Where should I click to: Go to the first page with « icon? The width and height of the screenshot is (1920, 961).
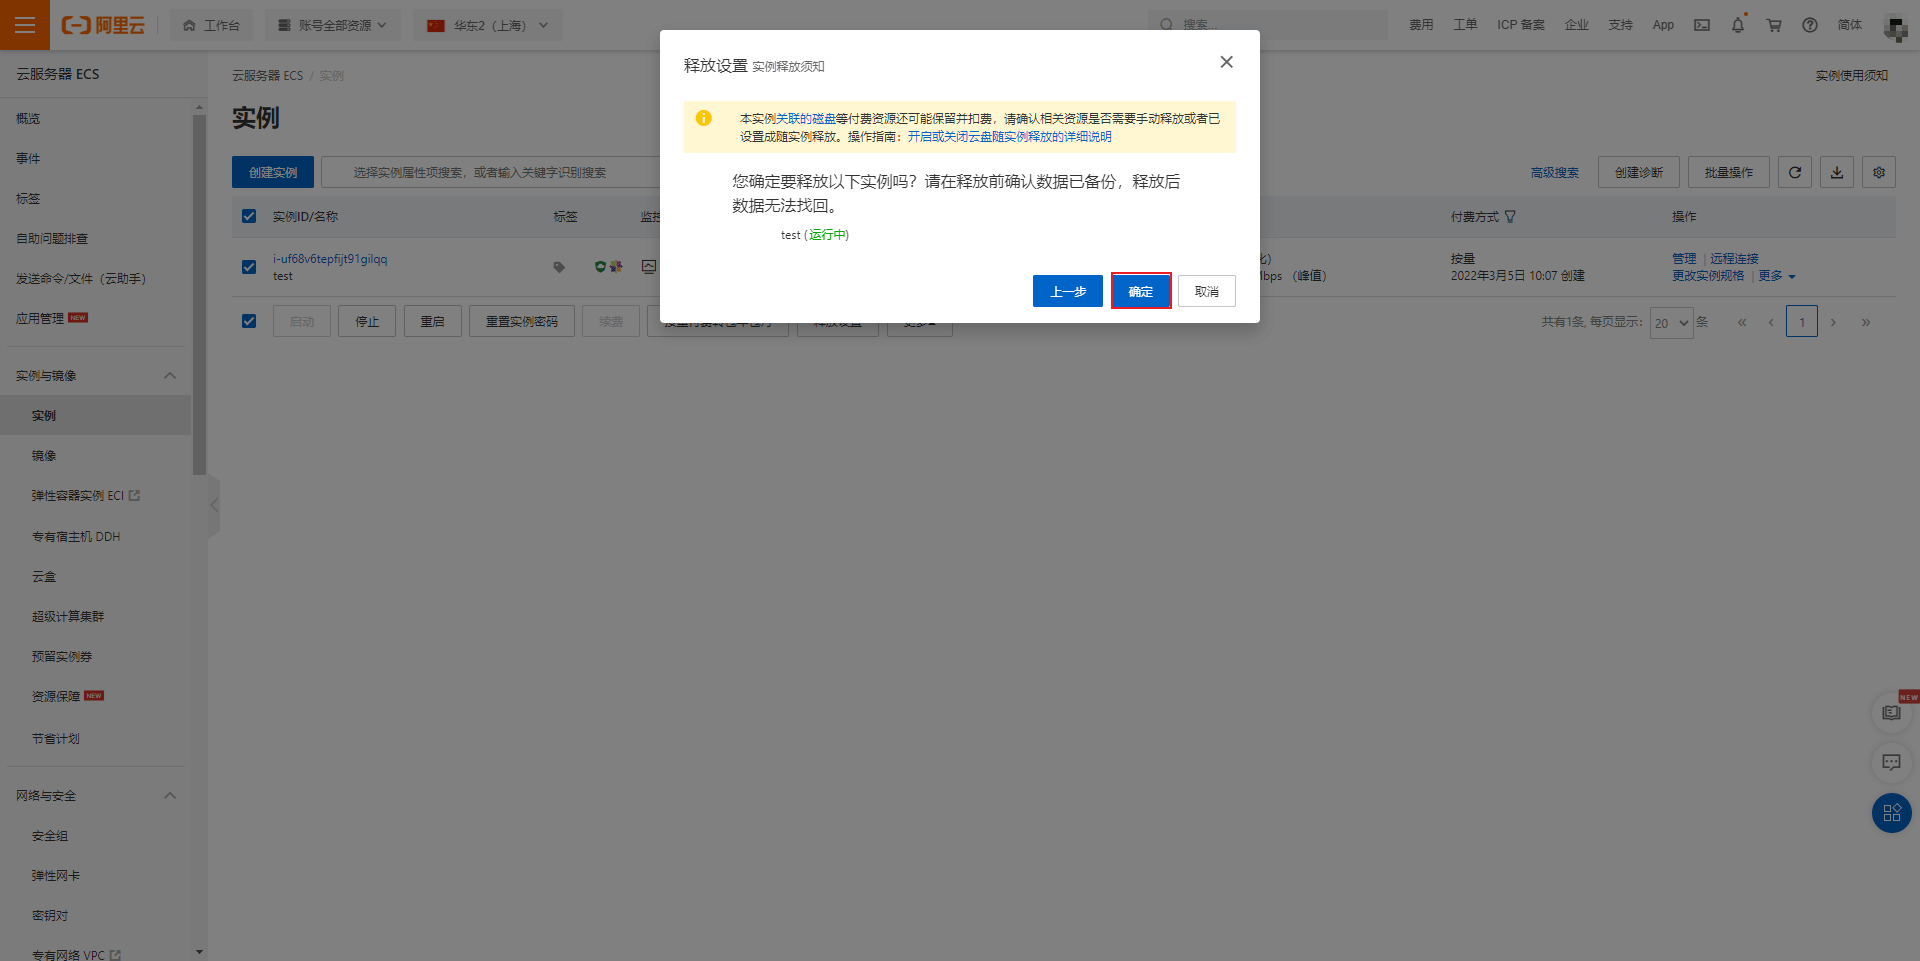tap(1742, 322)
